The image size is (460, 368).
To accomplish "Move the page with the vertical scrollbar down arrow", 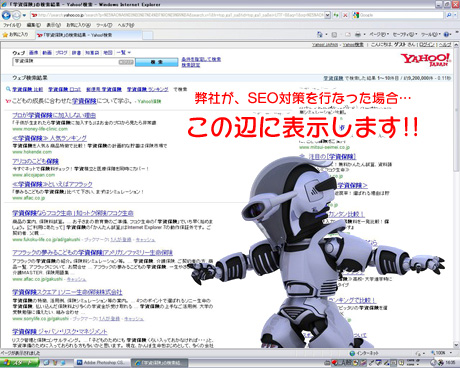I will [x=456, y=345].
